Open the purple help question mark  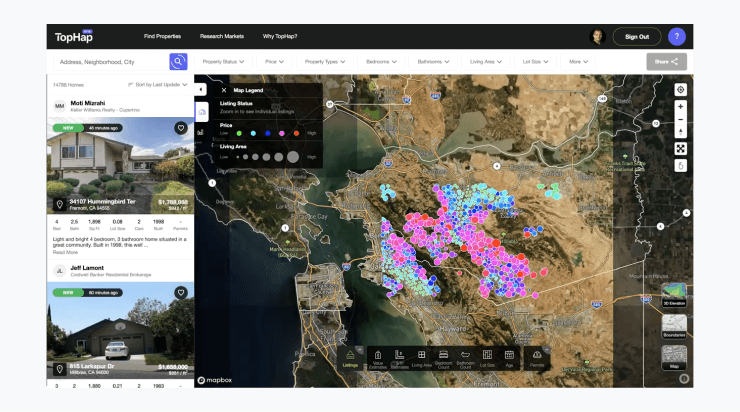(676, 36)
